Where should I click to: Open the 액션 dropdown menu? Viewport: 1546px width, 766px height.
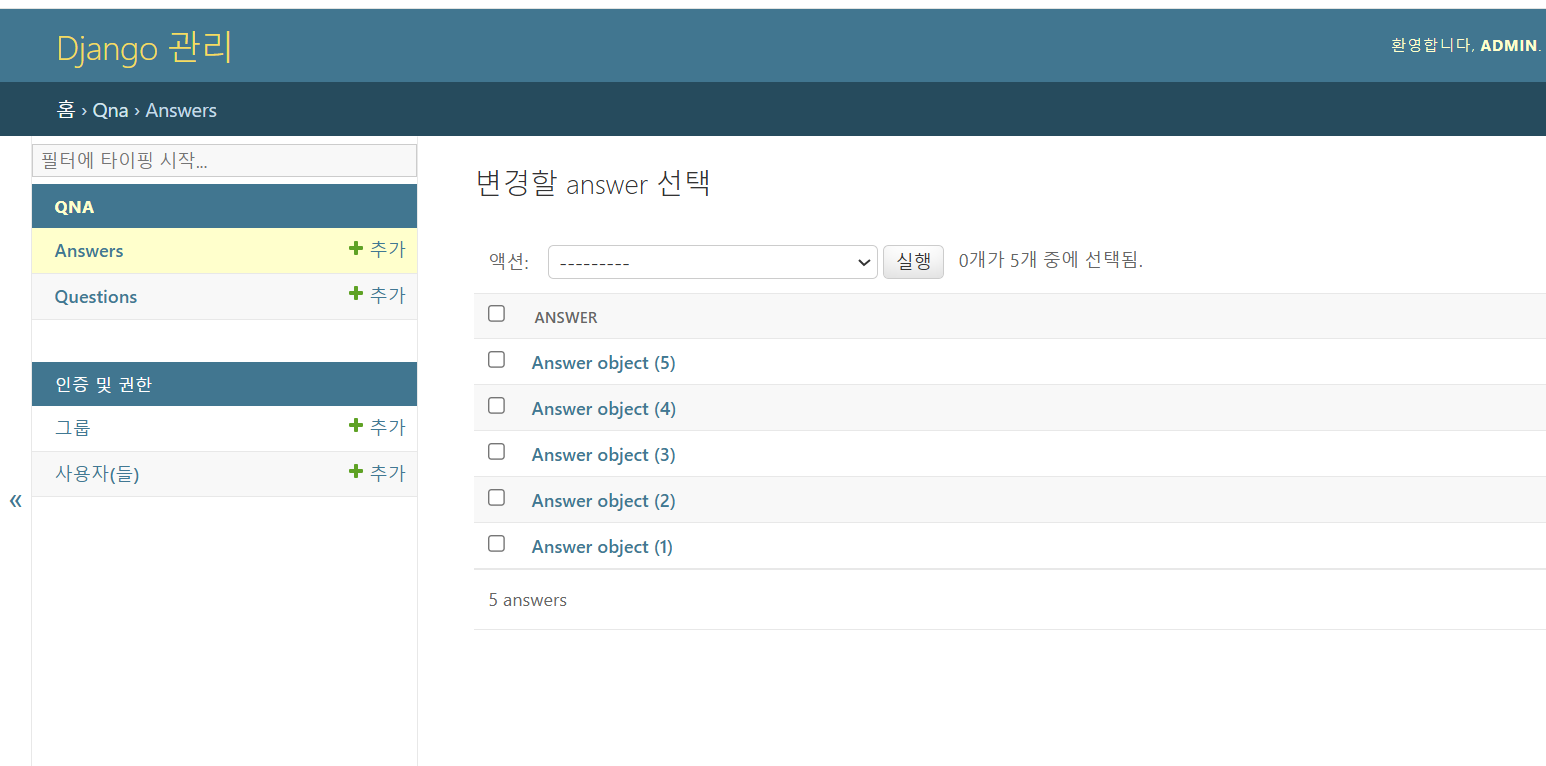pos(712,262)
